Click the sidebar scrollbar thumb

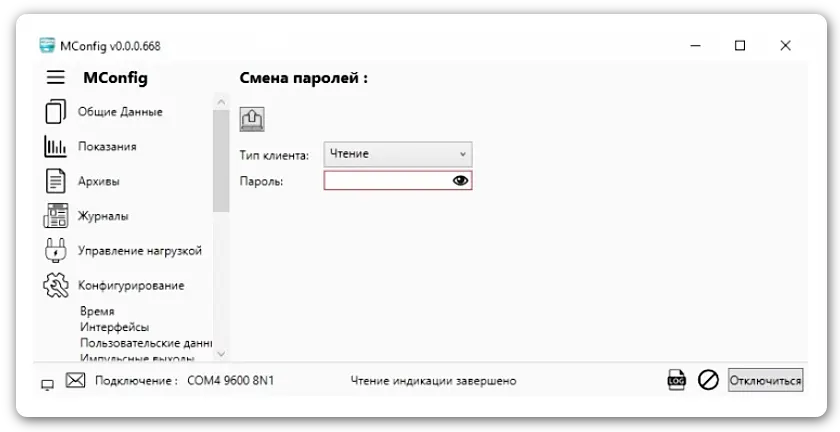click(221, 161)
